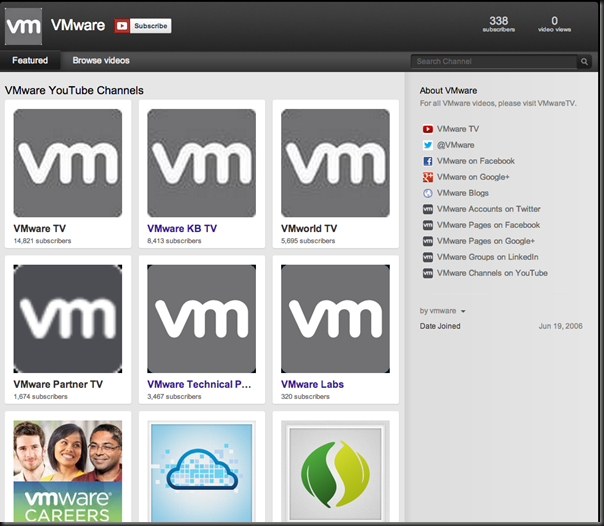The width and height of the screenshot is (604, 526).
Task: Open the VMware TV channel thumbnail
Action: (68, 163)
